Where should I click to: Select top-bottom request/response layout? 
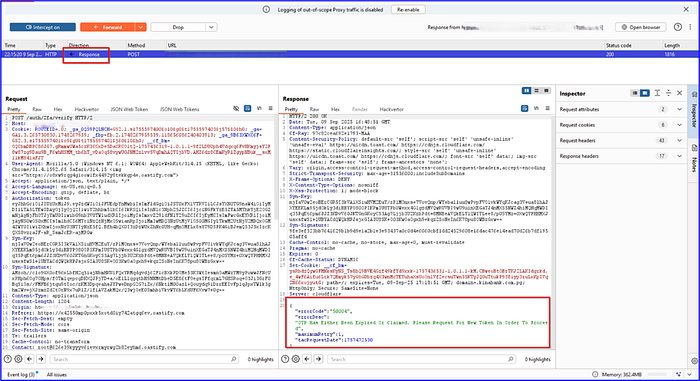(x=537, y=91)
